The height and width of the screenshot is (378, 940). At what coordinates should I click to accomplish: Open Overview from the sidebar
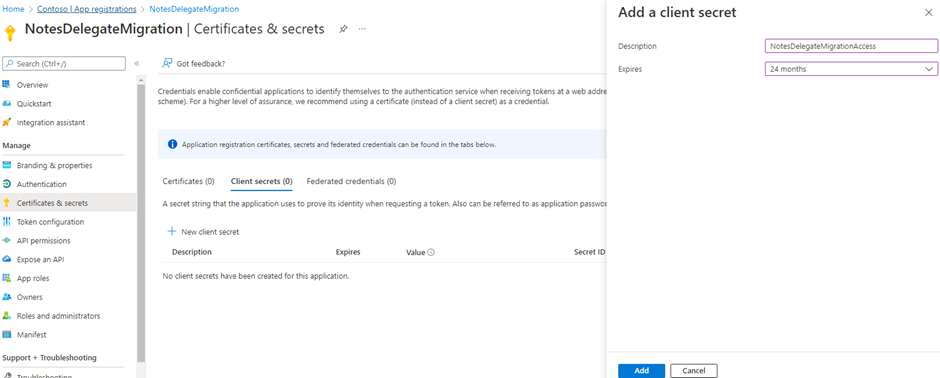pos(32,85)
